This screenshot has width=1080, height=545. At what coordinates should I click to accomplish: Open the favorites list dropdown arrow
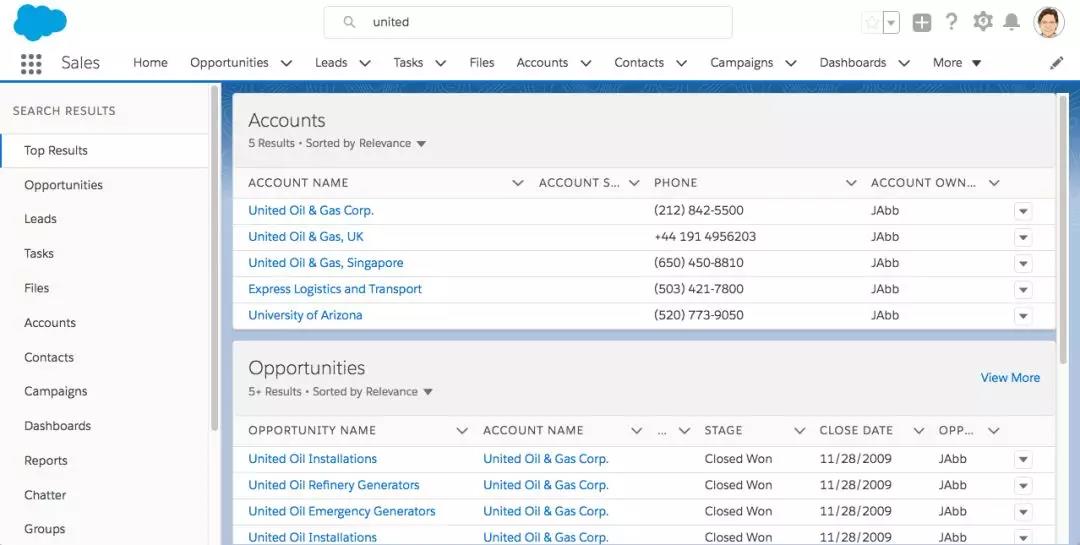(x=891, y=22)
